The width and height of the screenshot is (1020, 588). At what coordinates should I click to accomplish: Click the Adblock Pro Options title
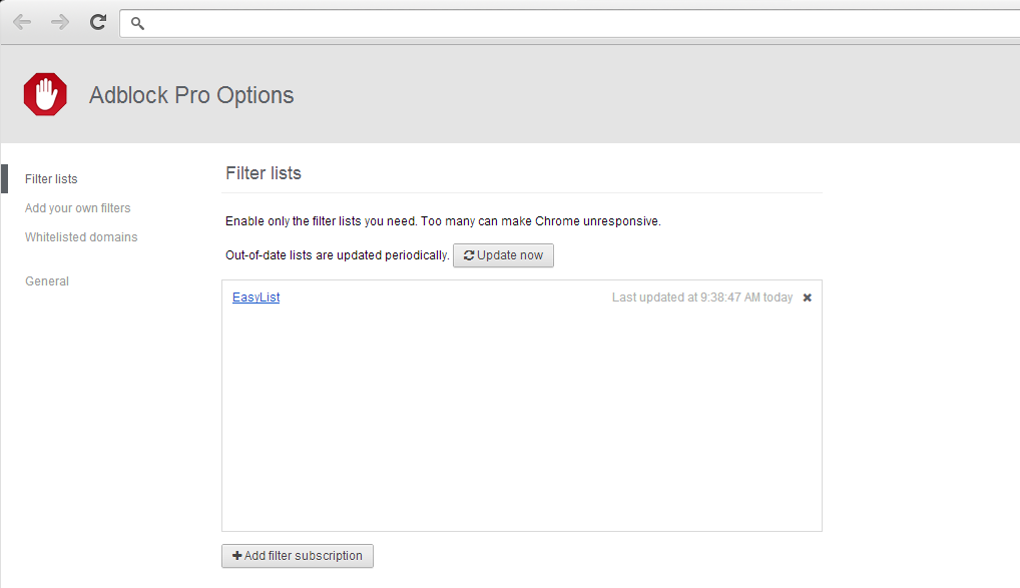191,95
